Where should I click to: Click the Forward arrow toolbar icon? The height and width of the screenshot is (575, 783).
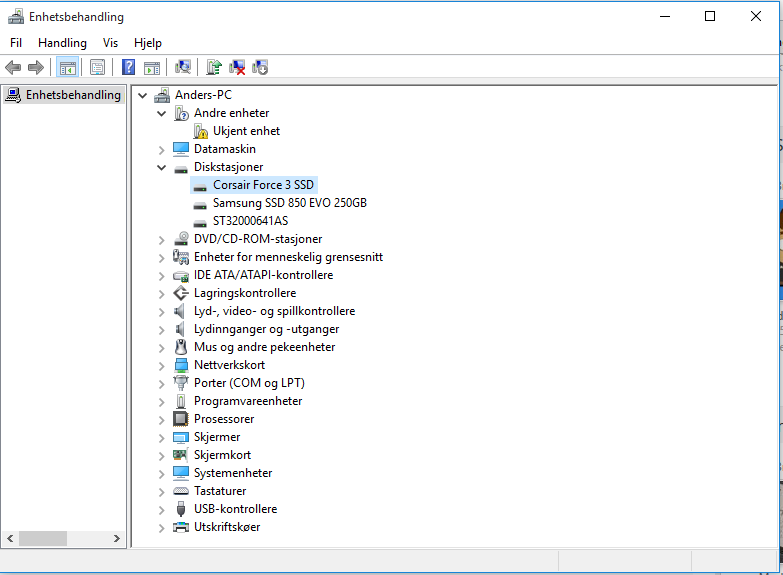click(x=36, y=67)
